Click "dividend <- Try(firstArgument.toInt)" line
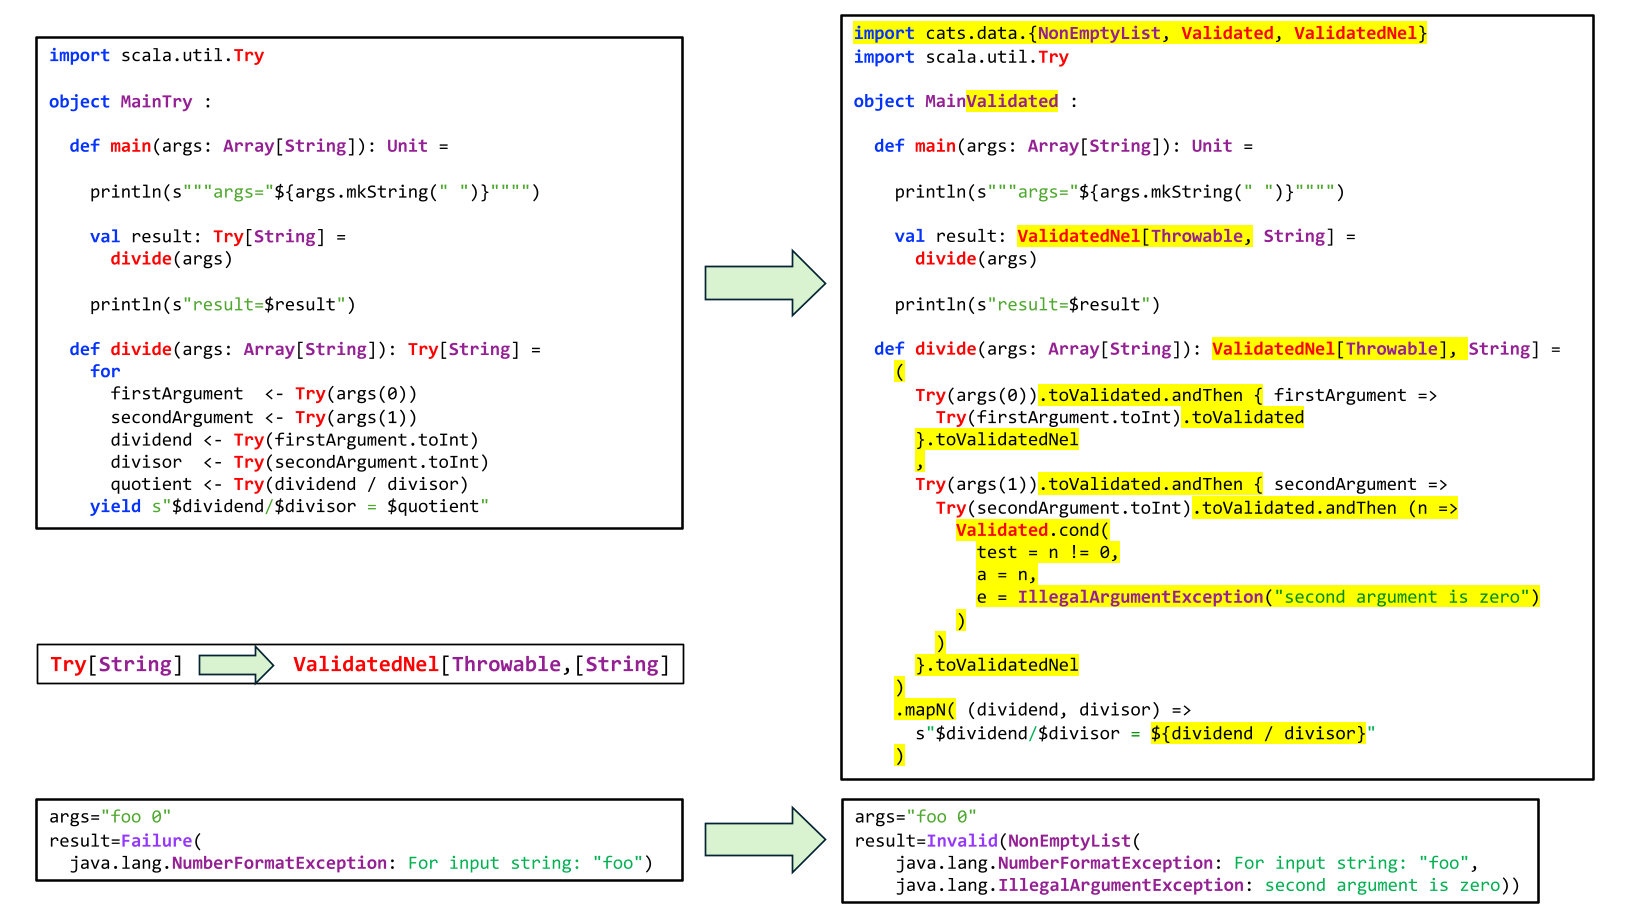The width and height of the screenshot is (1640, 922). 295,440
